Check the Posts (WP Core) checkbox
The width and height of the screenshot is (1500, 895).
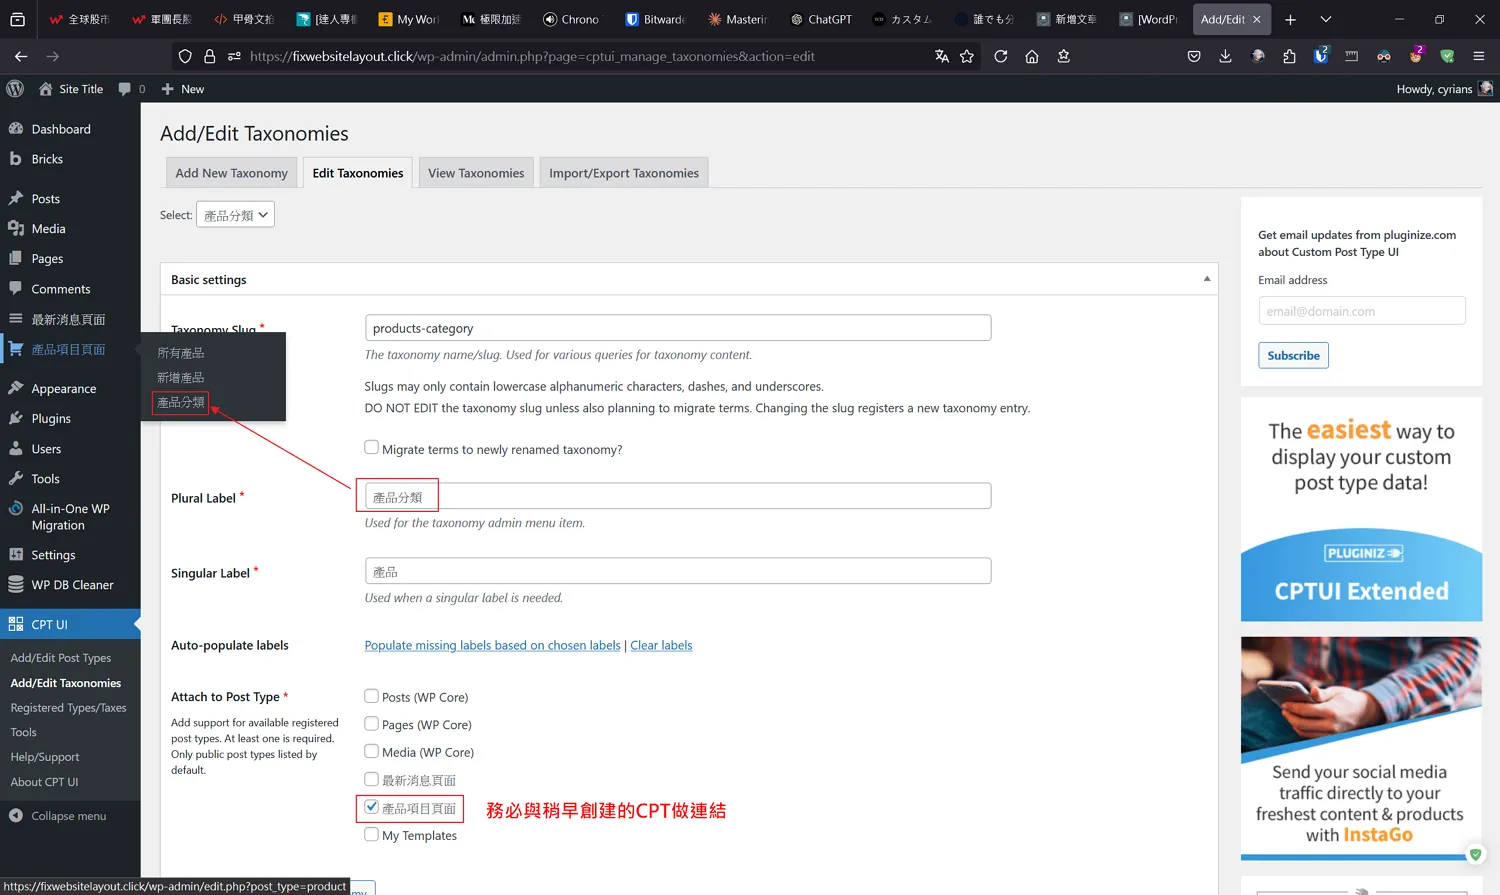pyautogui.click(x=372, y=696)
